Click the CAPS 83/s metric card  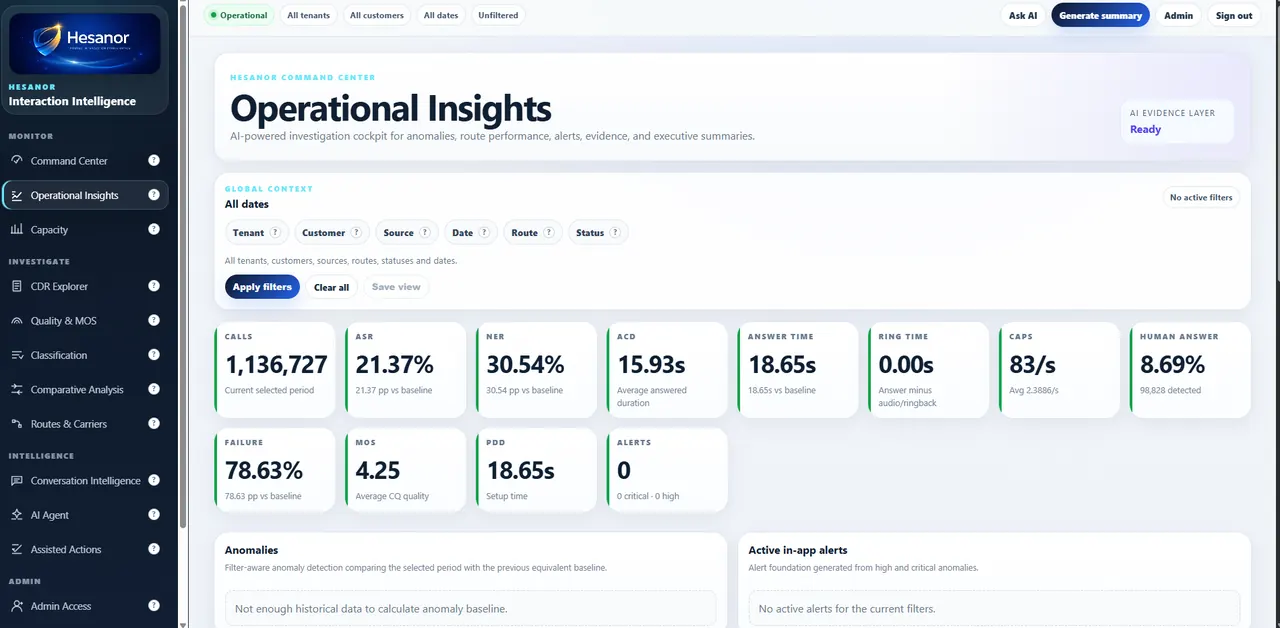click(x=1059, y=369)
